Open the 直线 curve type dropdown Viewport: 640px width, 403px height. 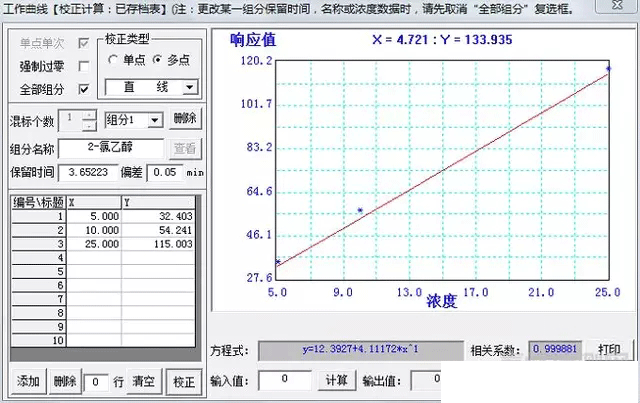pos(189,88)
